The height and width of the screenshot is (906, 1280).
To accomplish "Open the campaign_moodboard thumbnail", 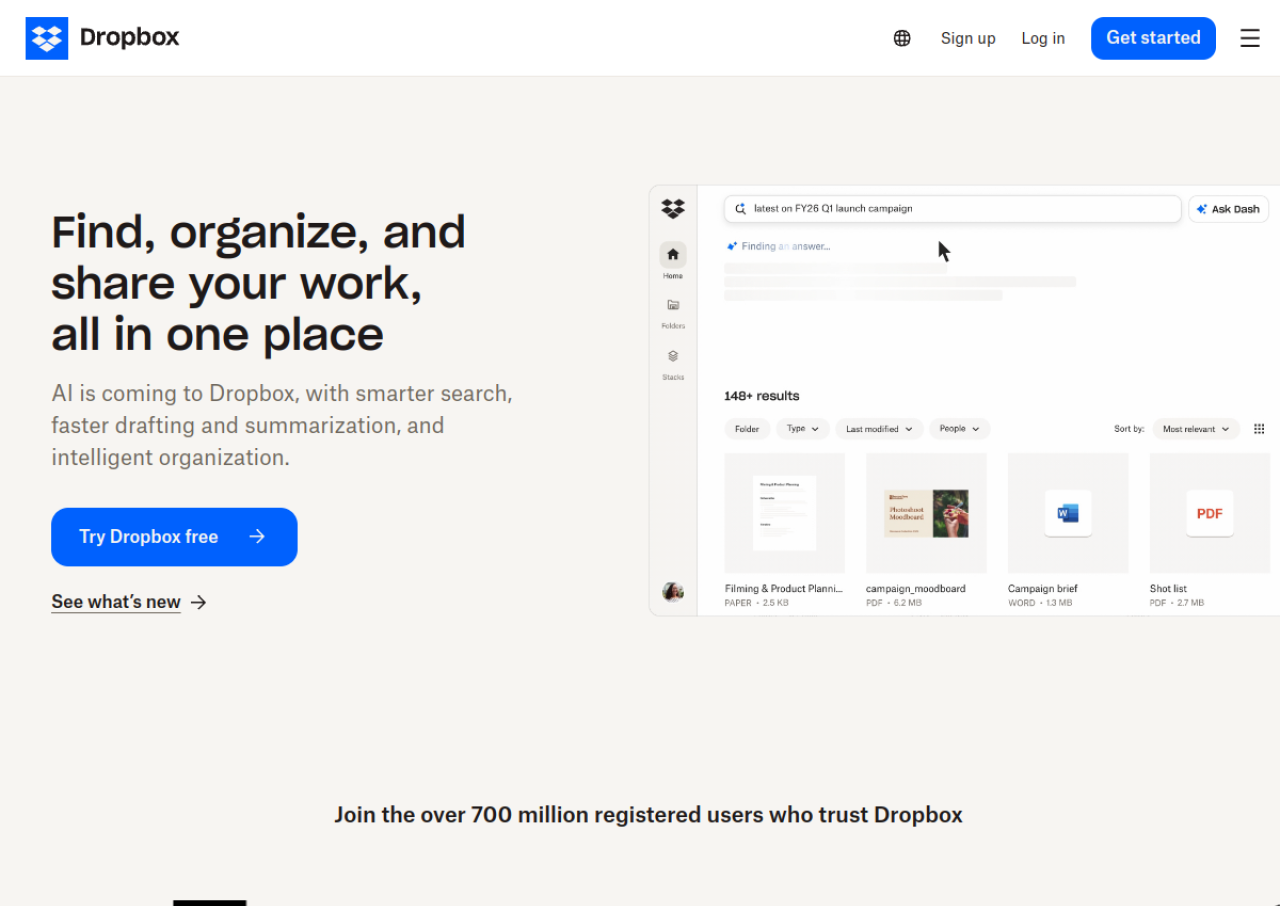I will coord(926,513).
